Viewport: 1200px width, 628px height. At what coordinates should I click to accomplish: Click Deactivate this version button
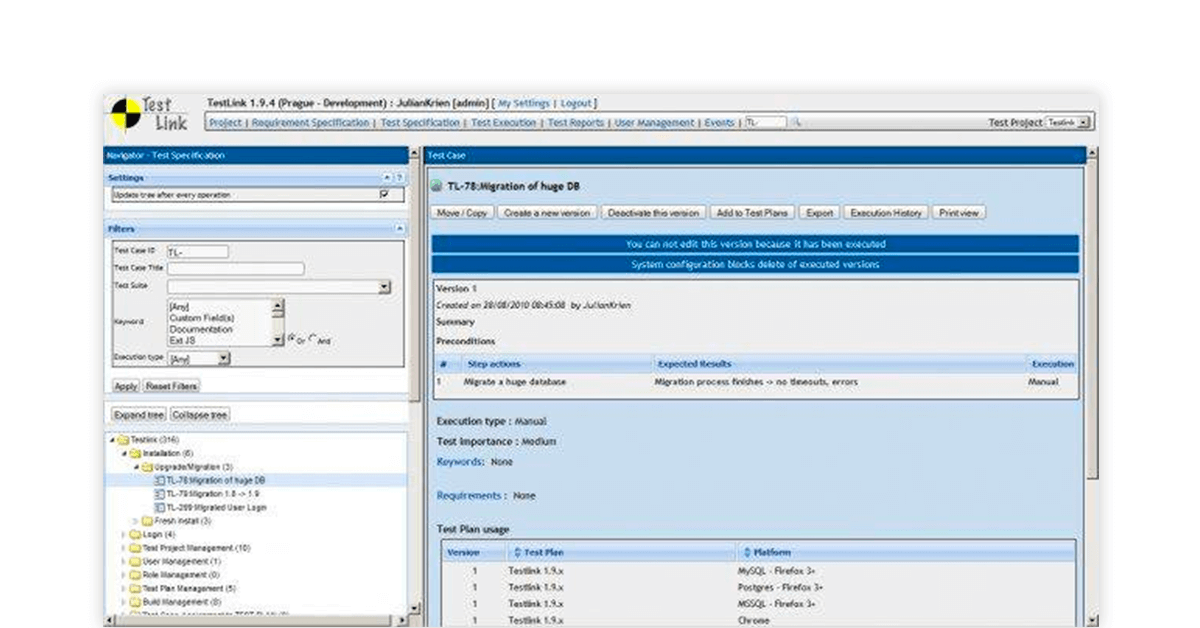[654, 213]
